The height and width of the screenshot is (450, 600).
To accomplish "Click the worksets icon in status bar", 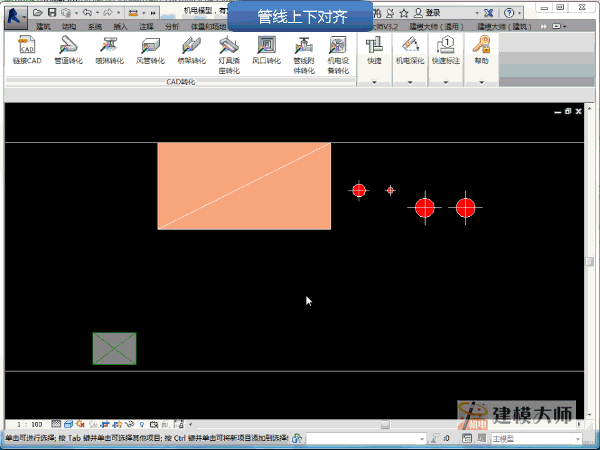I will tap(297, 438).
